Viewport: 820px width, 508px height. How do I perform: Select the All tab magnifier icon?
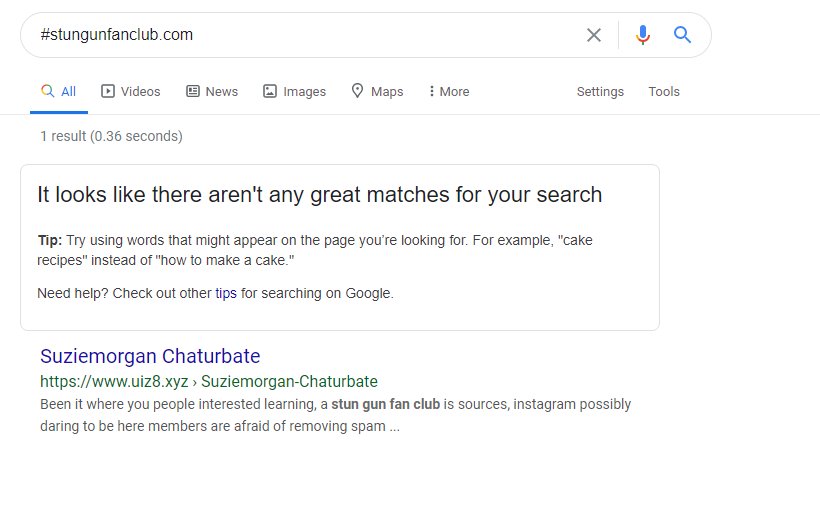[x=48, y=91]
